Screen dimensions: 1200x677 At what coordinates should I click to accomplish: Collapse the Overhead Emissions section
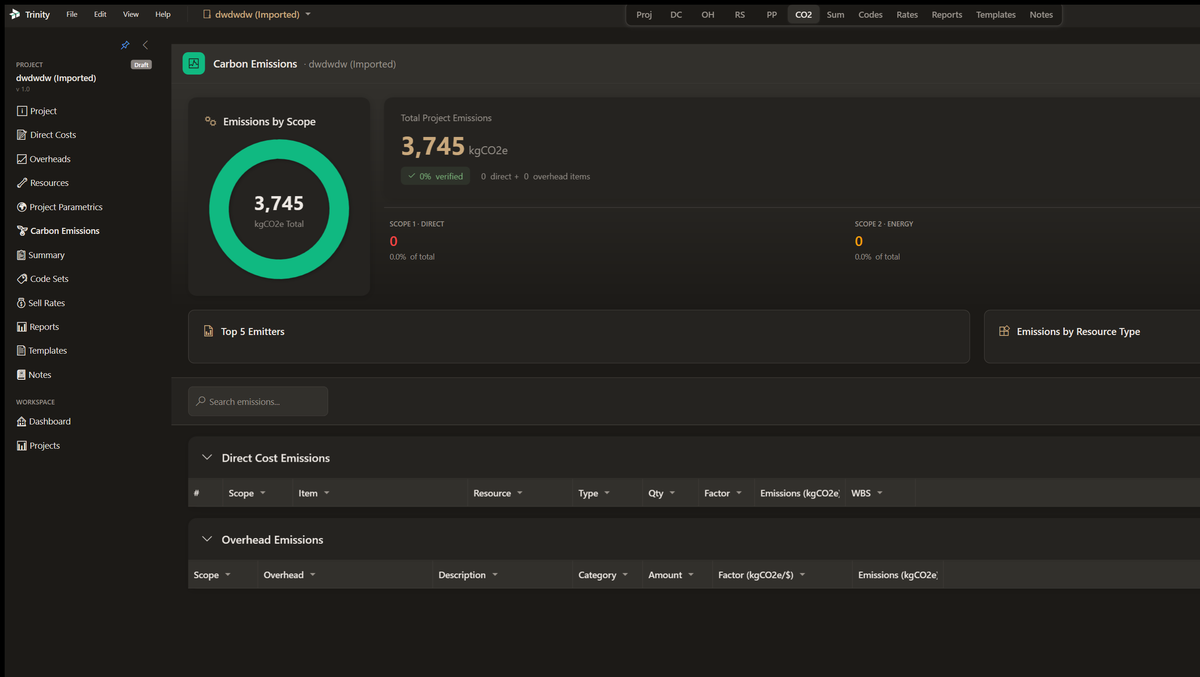point(207,540)
